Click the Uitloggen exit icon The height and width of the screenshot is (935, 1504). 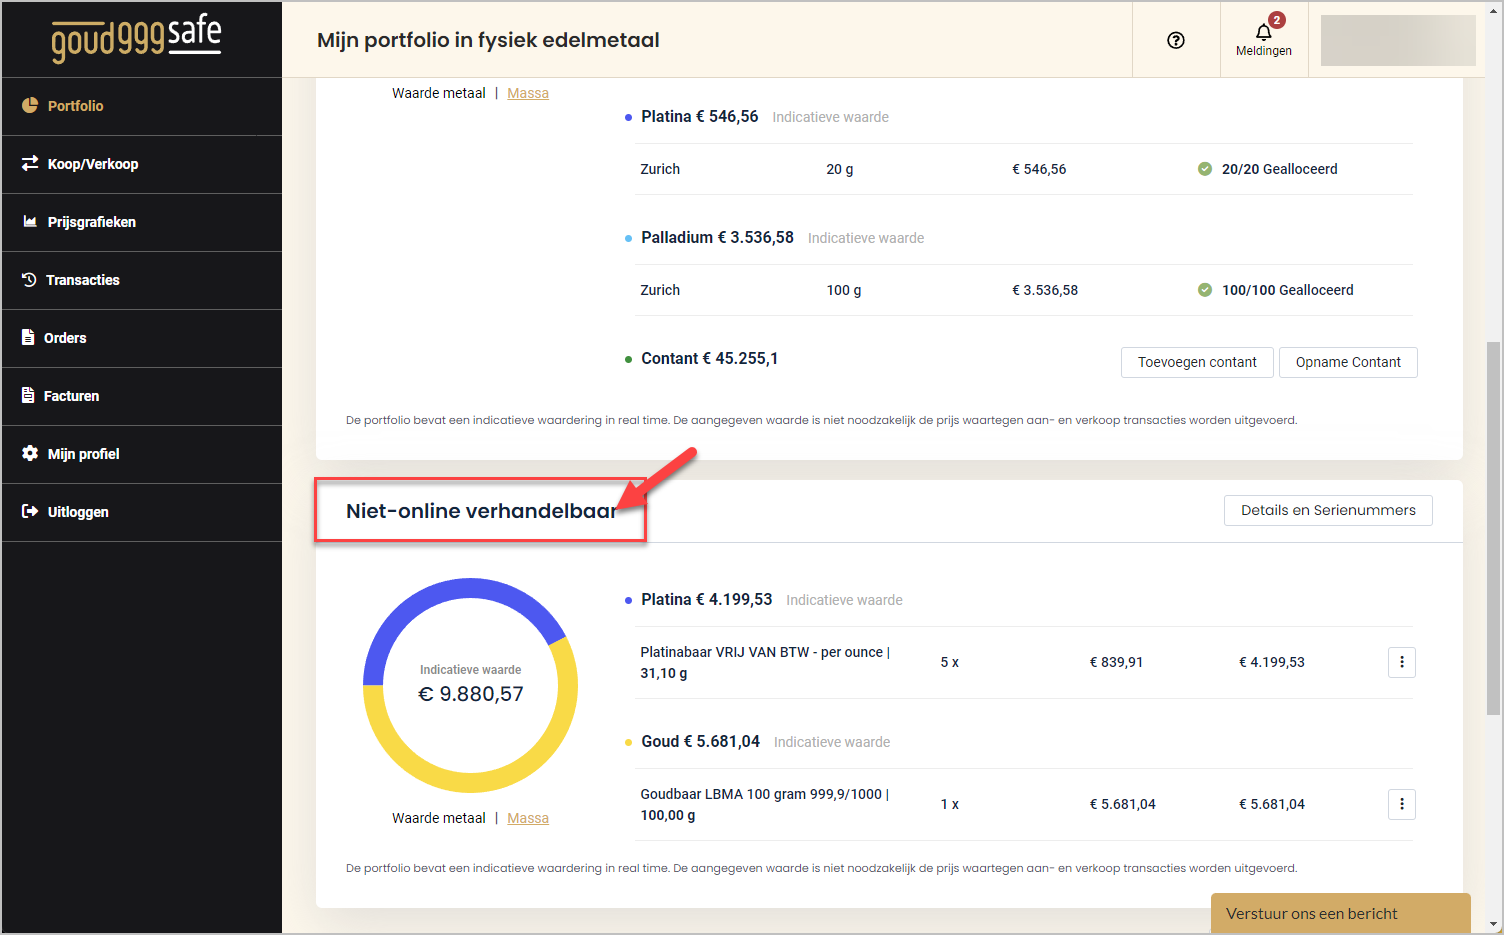(30, 511)
